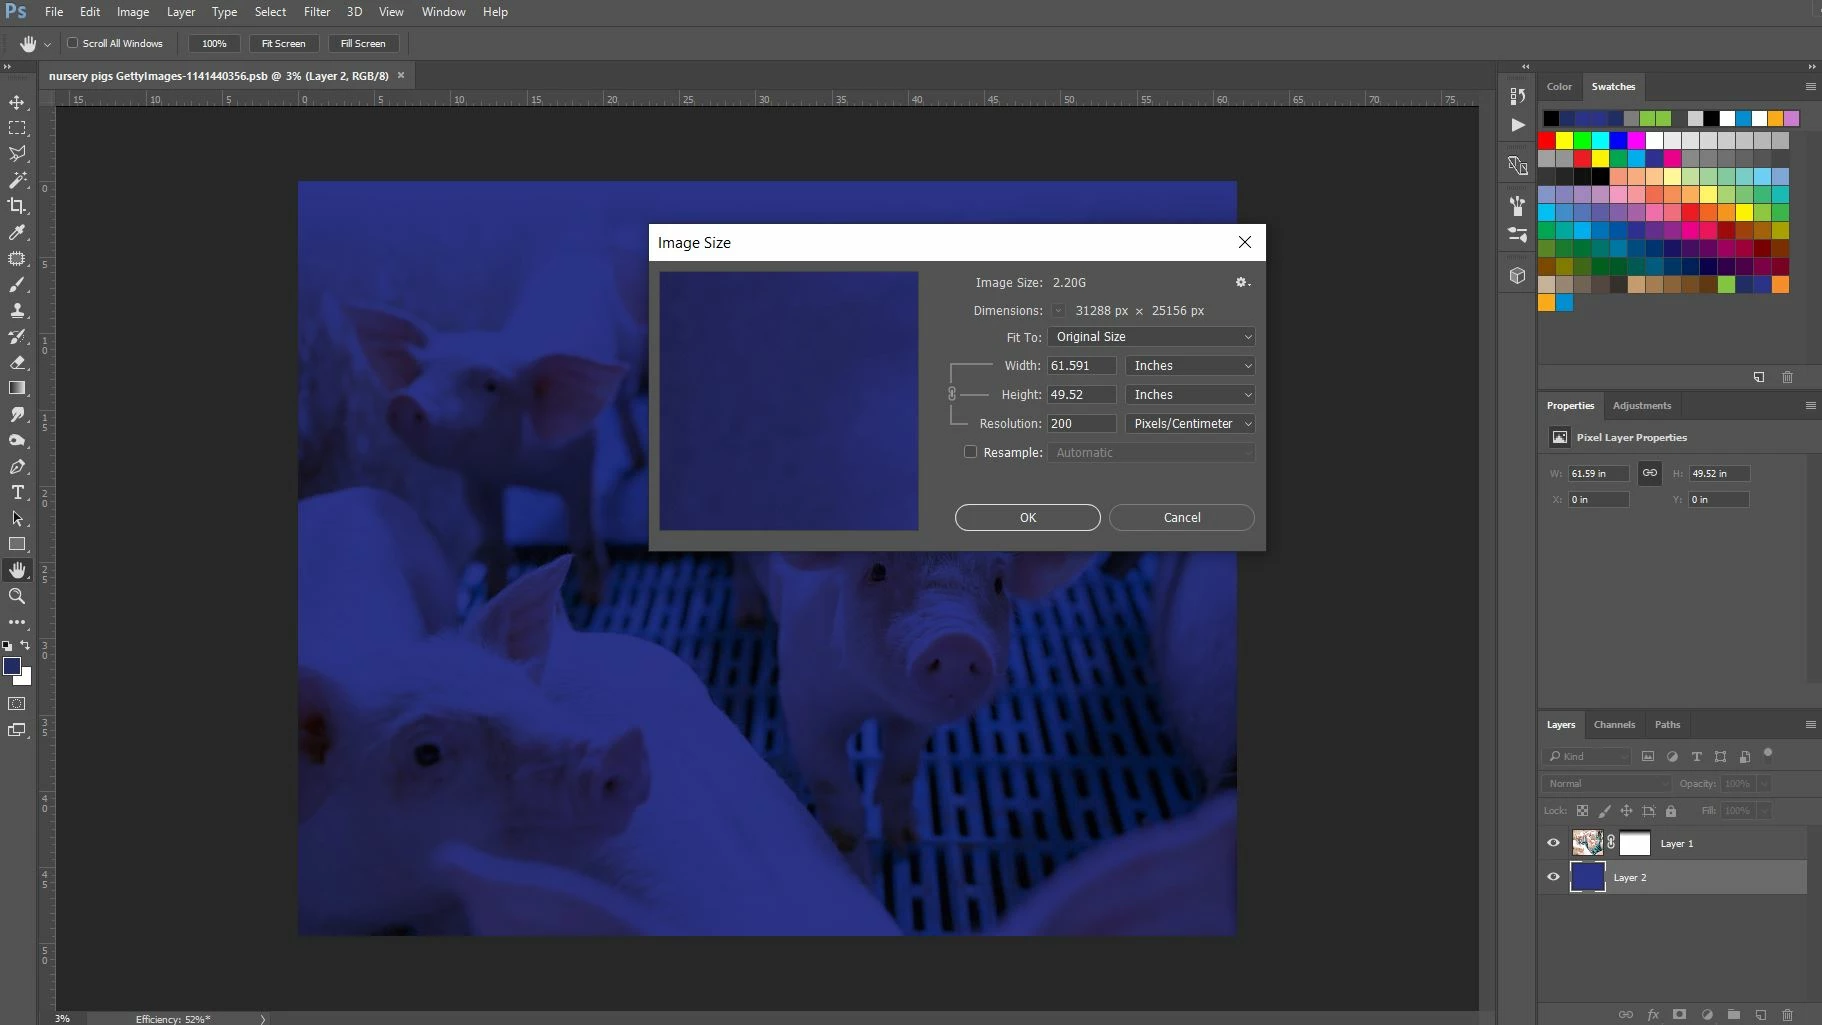Close the nursery pigs document tab
This screenshot has width=1822, height=1025.
click(x=401, y=75)
